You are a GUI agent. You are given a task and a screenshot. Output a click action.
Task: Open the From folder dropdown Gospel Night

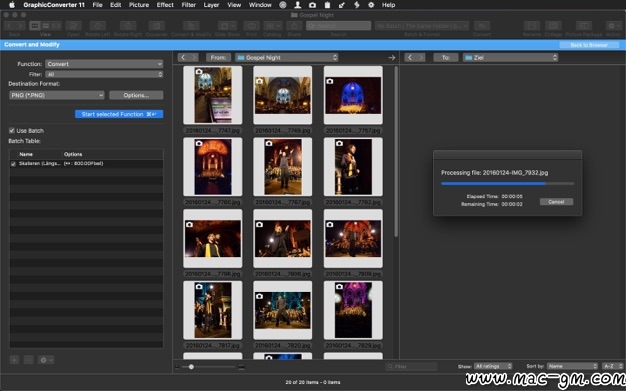click(286, 58)
